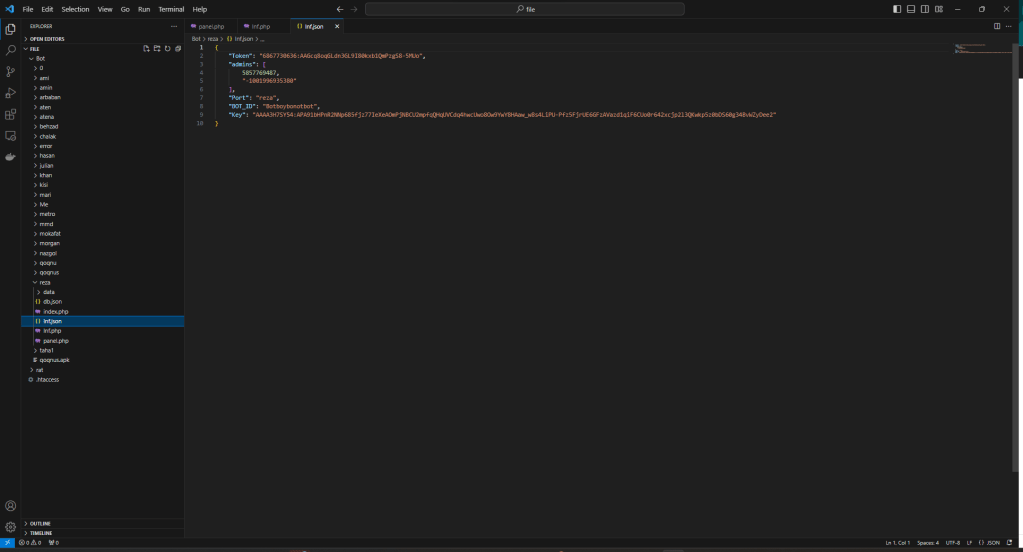Refresh the Explorer file tree
Viewport: 1023px width, 552px height.
coord(167,48)
